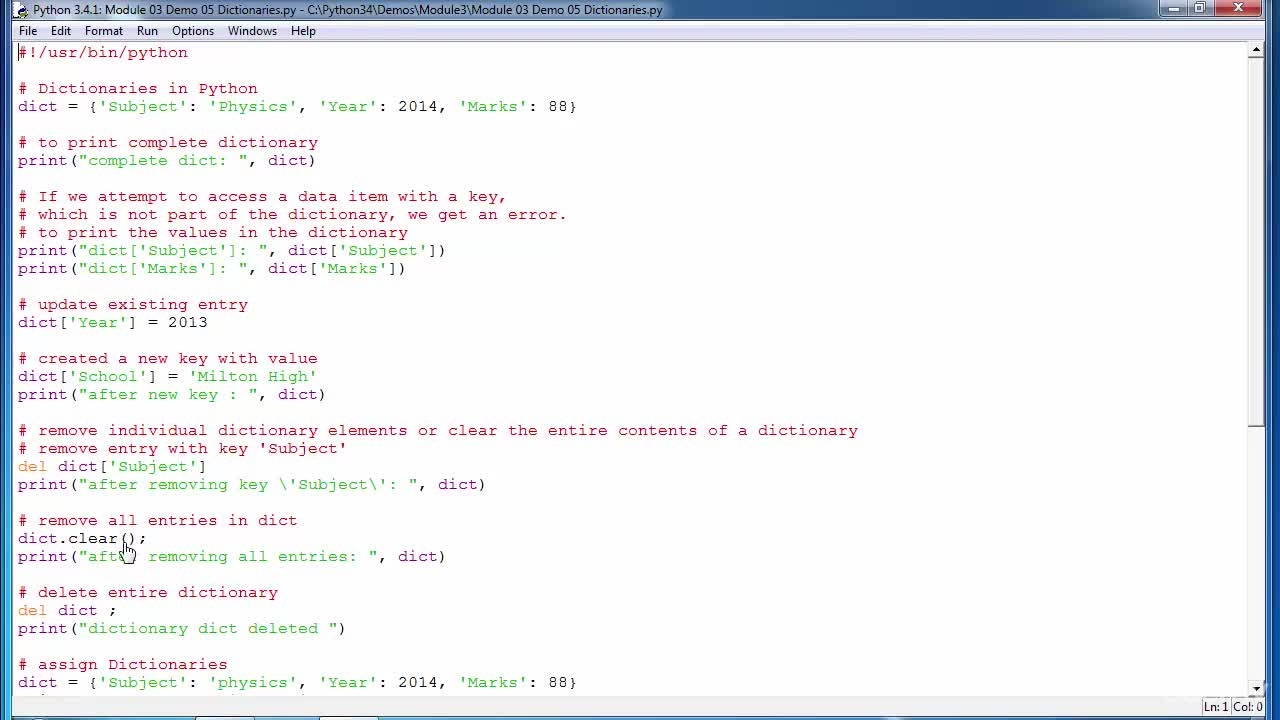Image resolution: width=1280 pixels, height=720 pixels.
Task: Click the '# Dictionaries in Python' comment
Action: (x=138, y=89)
